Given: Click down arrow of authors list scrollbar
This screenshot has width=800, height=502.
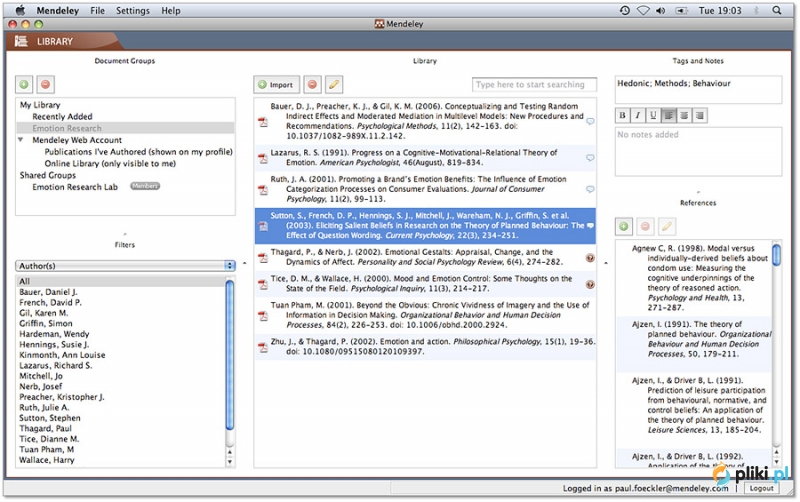Looking at the screenshot, I should [230, 462].
